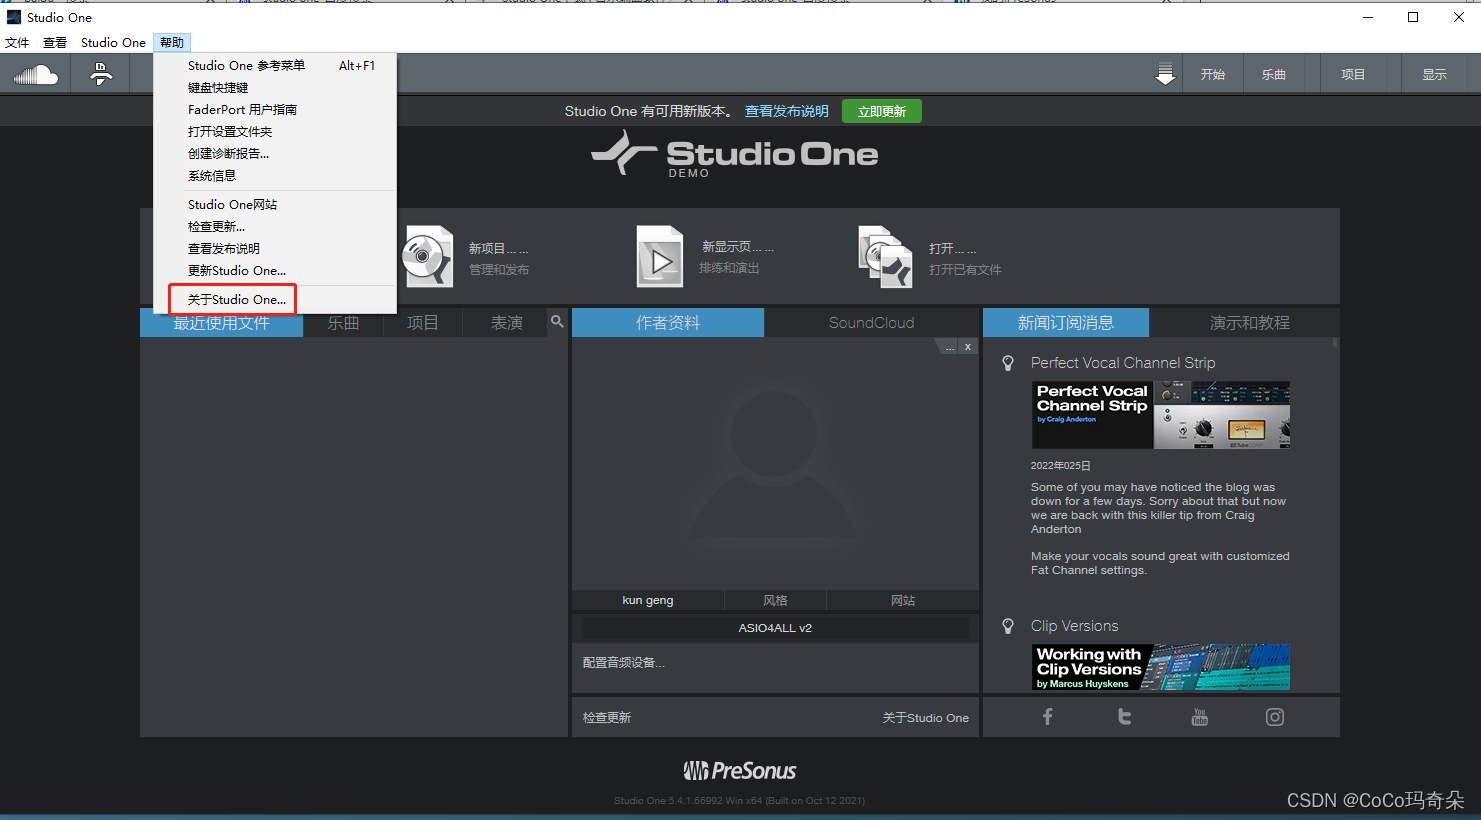1481x820 pixels.
Task: Click the 网站 website field
Action: click(903, 600)
